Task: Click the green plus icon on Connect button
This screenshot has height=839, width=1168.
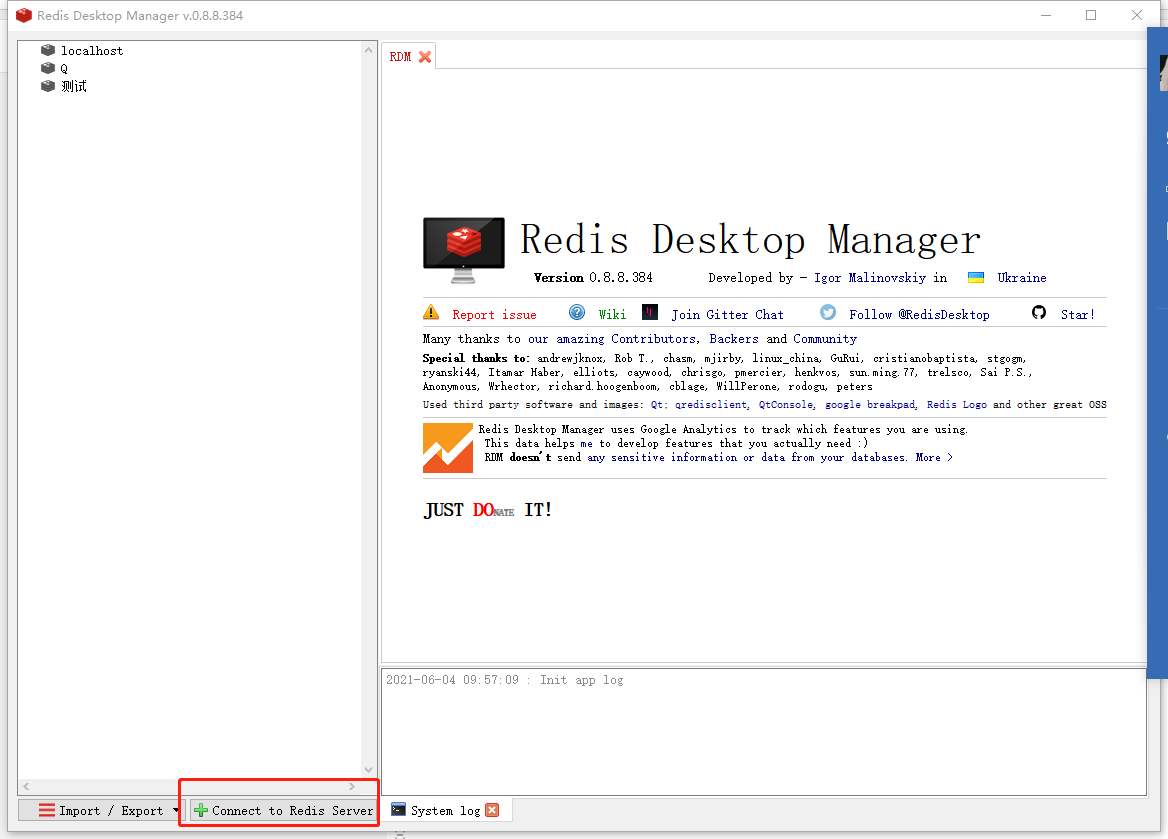Action: pyautogui.click(x=200, y=810)
